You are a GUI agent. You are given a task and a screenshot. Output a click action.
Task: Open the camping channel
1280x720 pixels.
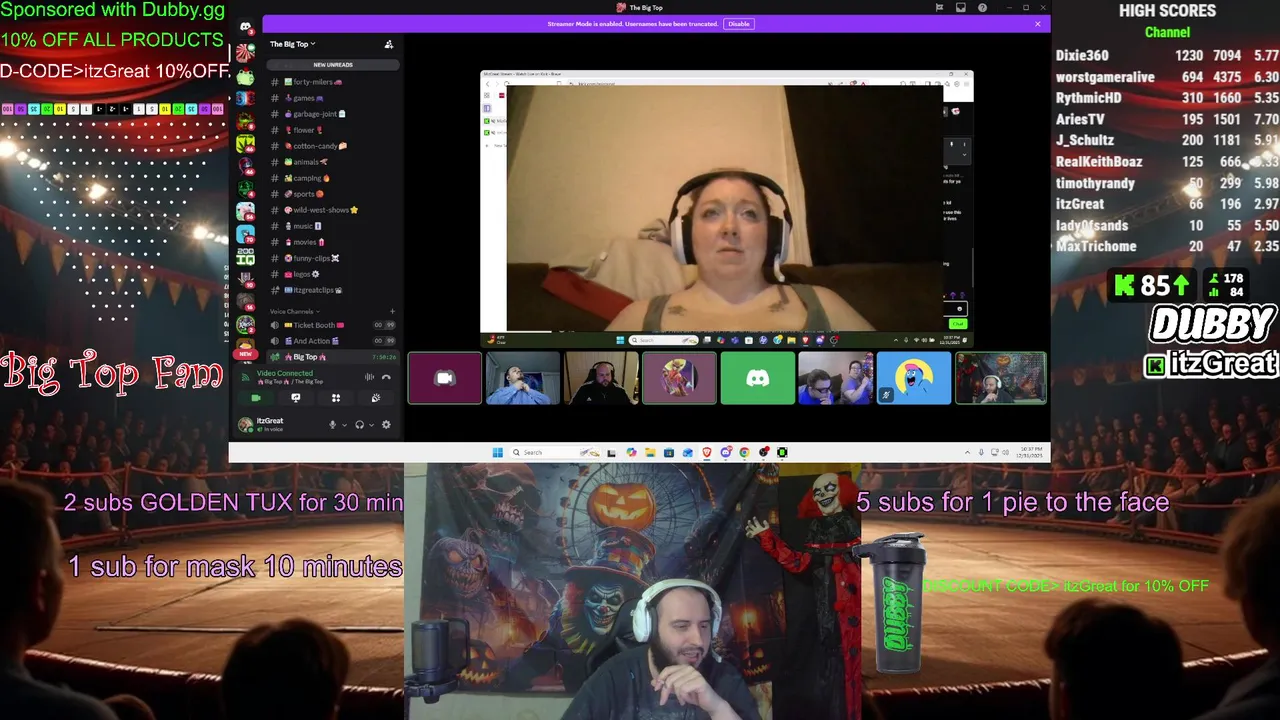pos(333,178)
